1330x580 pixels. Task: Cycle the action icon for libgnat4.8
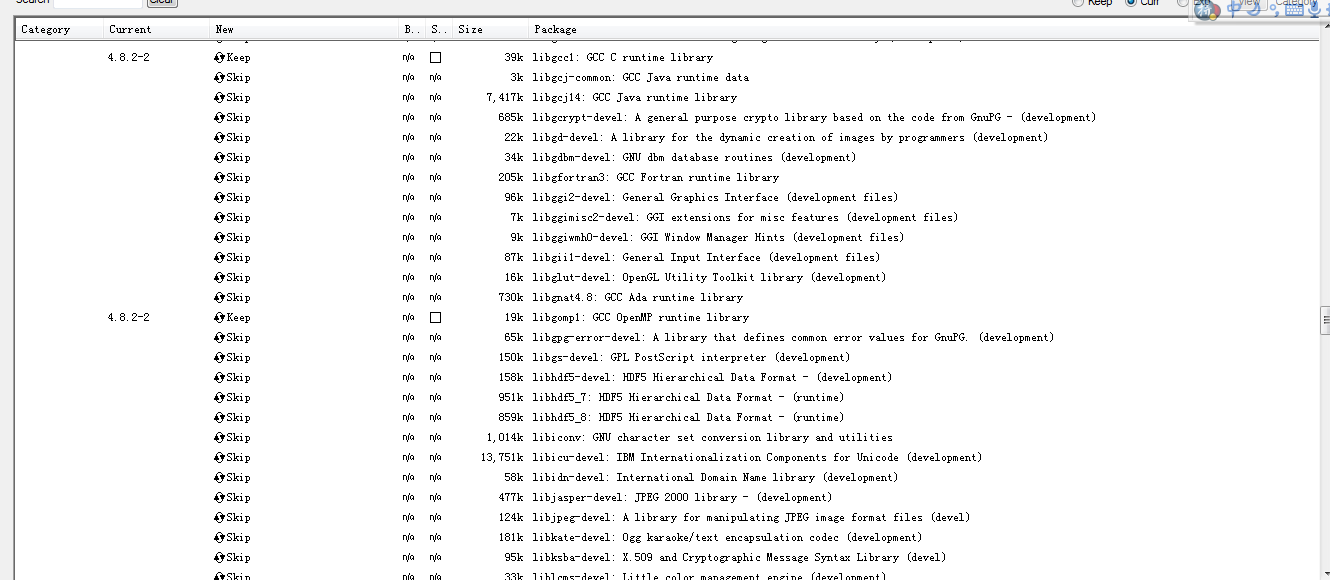coord(220,298)
